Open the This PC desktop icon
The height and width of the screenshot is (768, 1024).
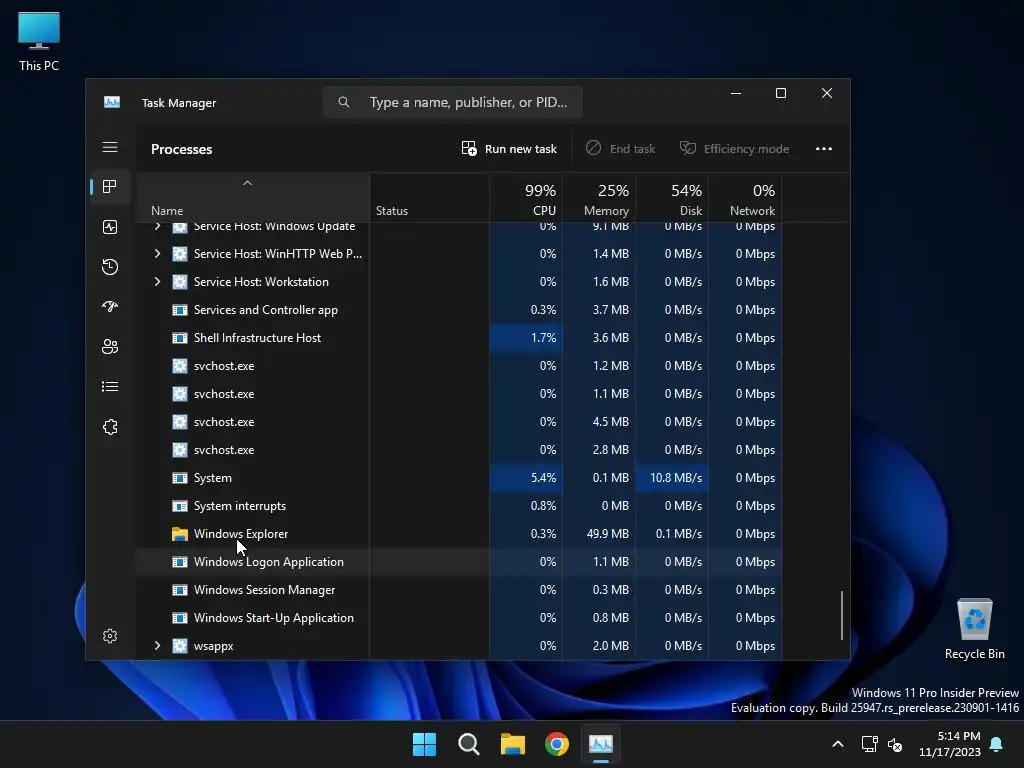coord(39,41)
